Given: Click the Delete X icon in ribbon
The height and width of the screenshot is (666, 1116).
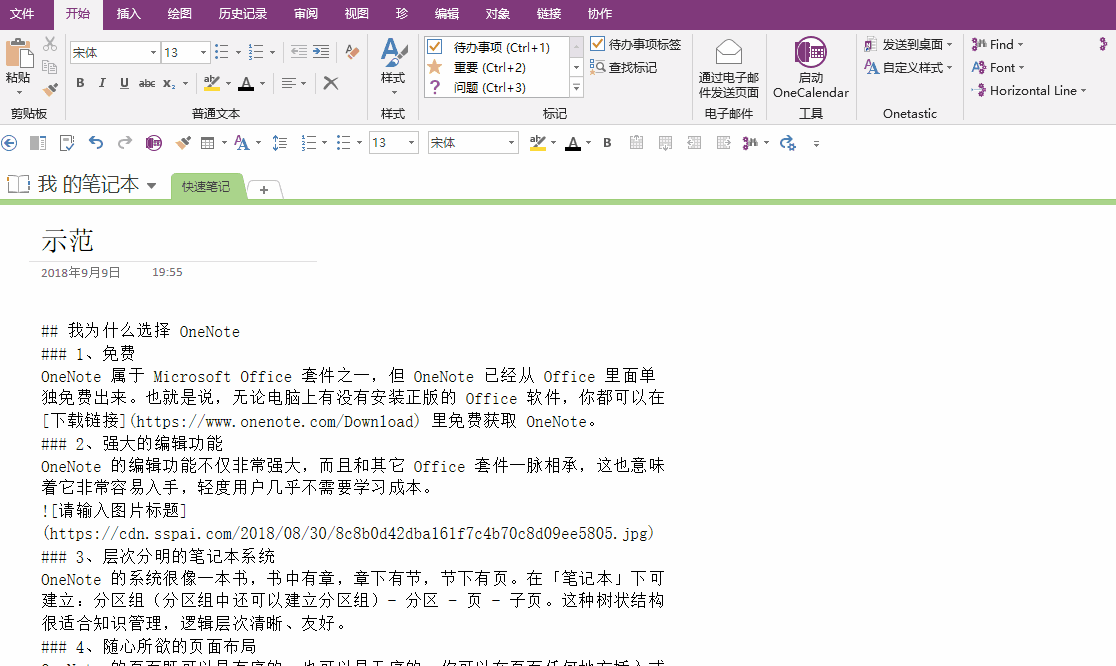Looking at the screenshot, I should (x=331, y=83).
